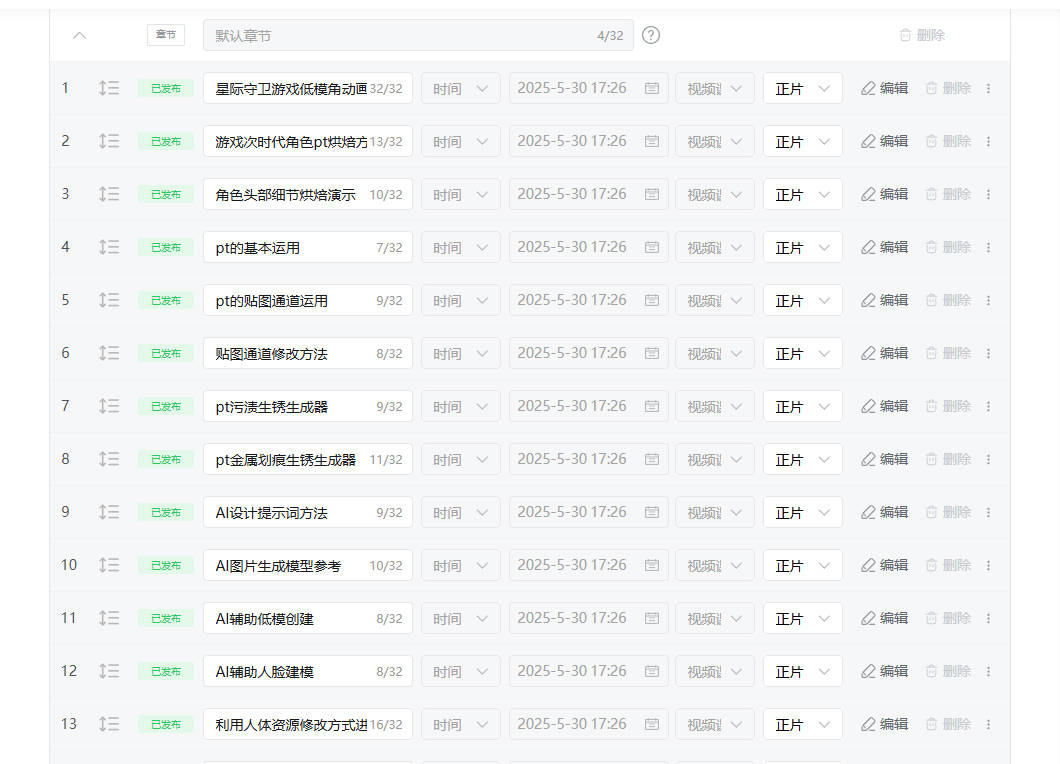Click the pt的基本运用 title input field
Screen dimensions: 1060x764
[290, 247]
